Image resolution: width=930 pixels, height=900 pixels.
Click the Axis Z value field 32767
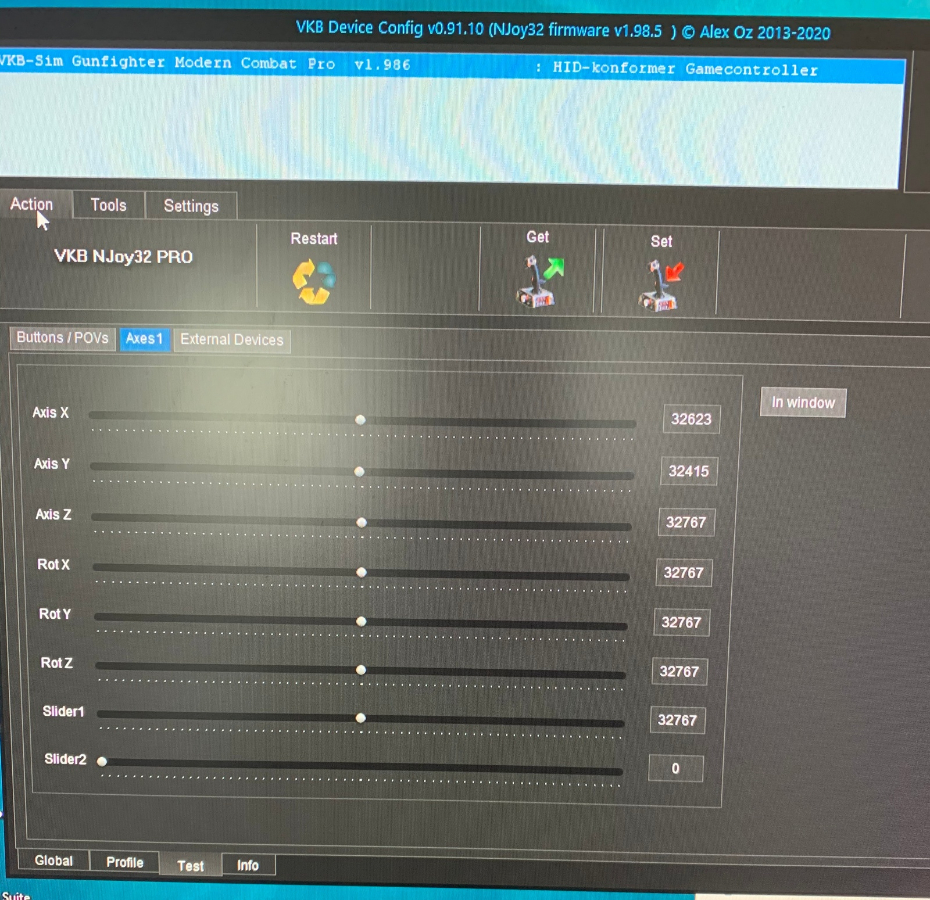[686, 523]
